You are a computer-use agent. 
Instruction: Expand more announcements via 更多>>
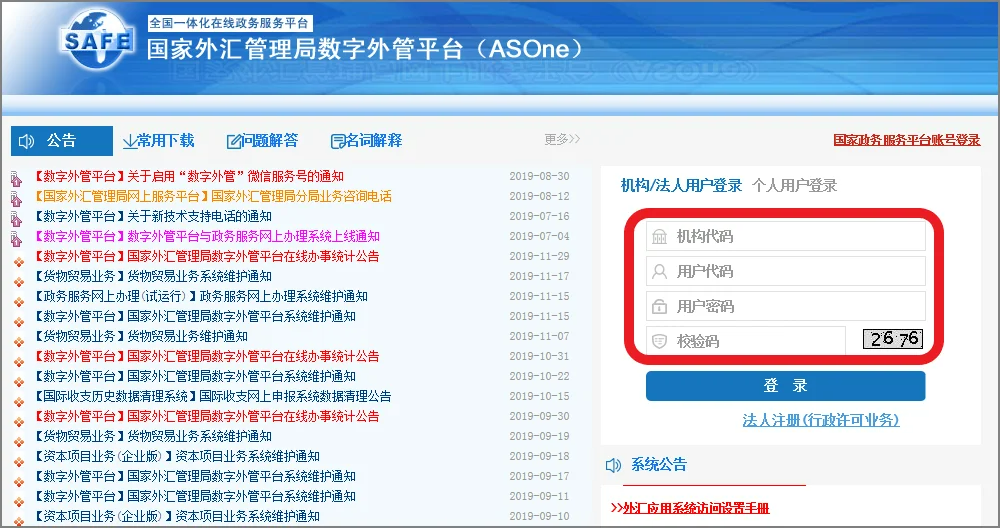(x=562, y=140)
